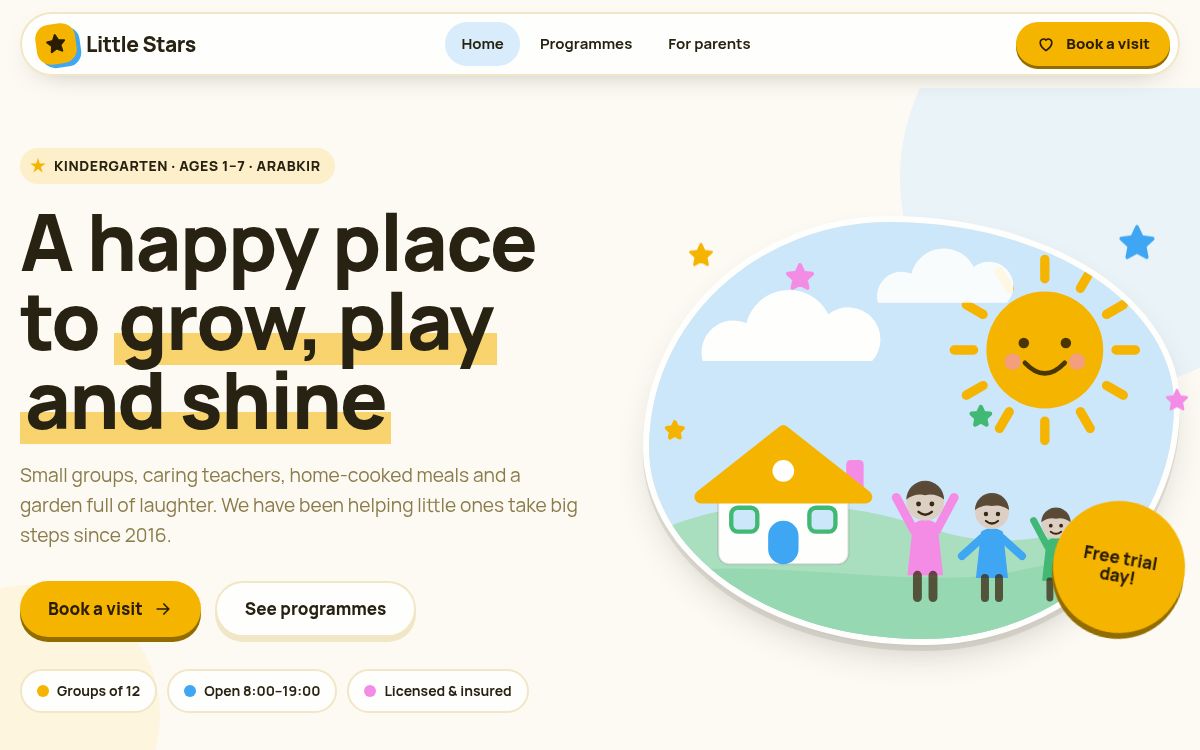Click the yellow dot in Groups chip
This screenshot has width=1200, height=750.
click(43, 691)
